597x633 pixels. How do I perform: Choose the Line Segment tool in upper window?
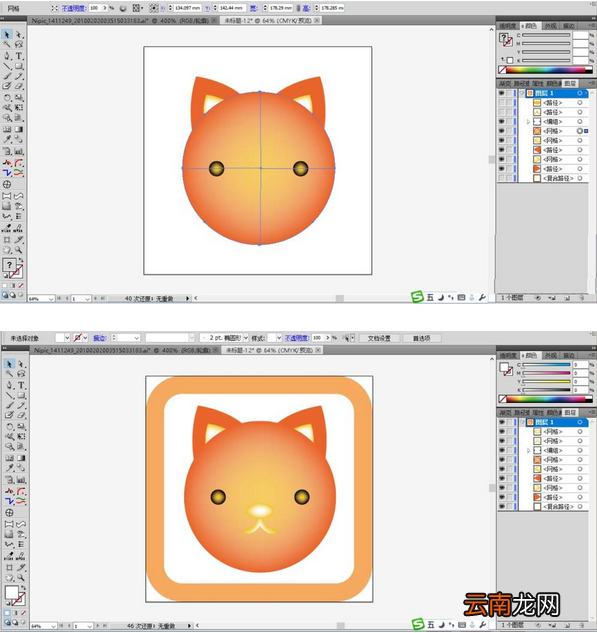pos(7,66)
